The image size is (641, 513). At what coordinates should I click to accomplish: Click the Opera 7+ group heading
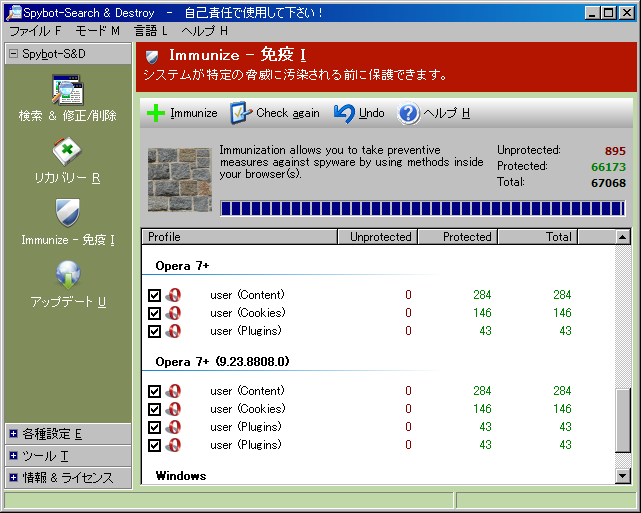click(x=182, y=266)
